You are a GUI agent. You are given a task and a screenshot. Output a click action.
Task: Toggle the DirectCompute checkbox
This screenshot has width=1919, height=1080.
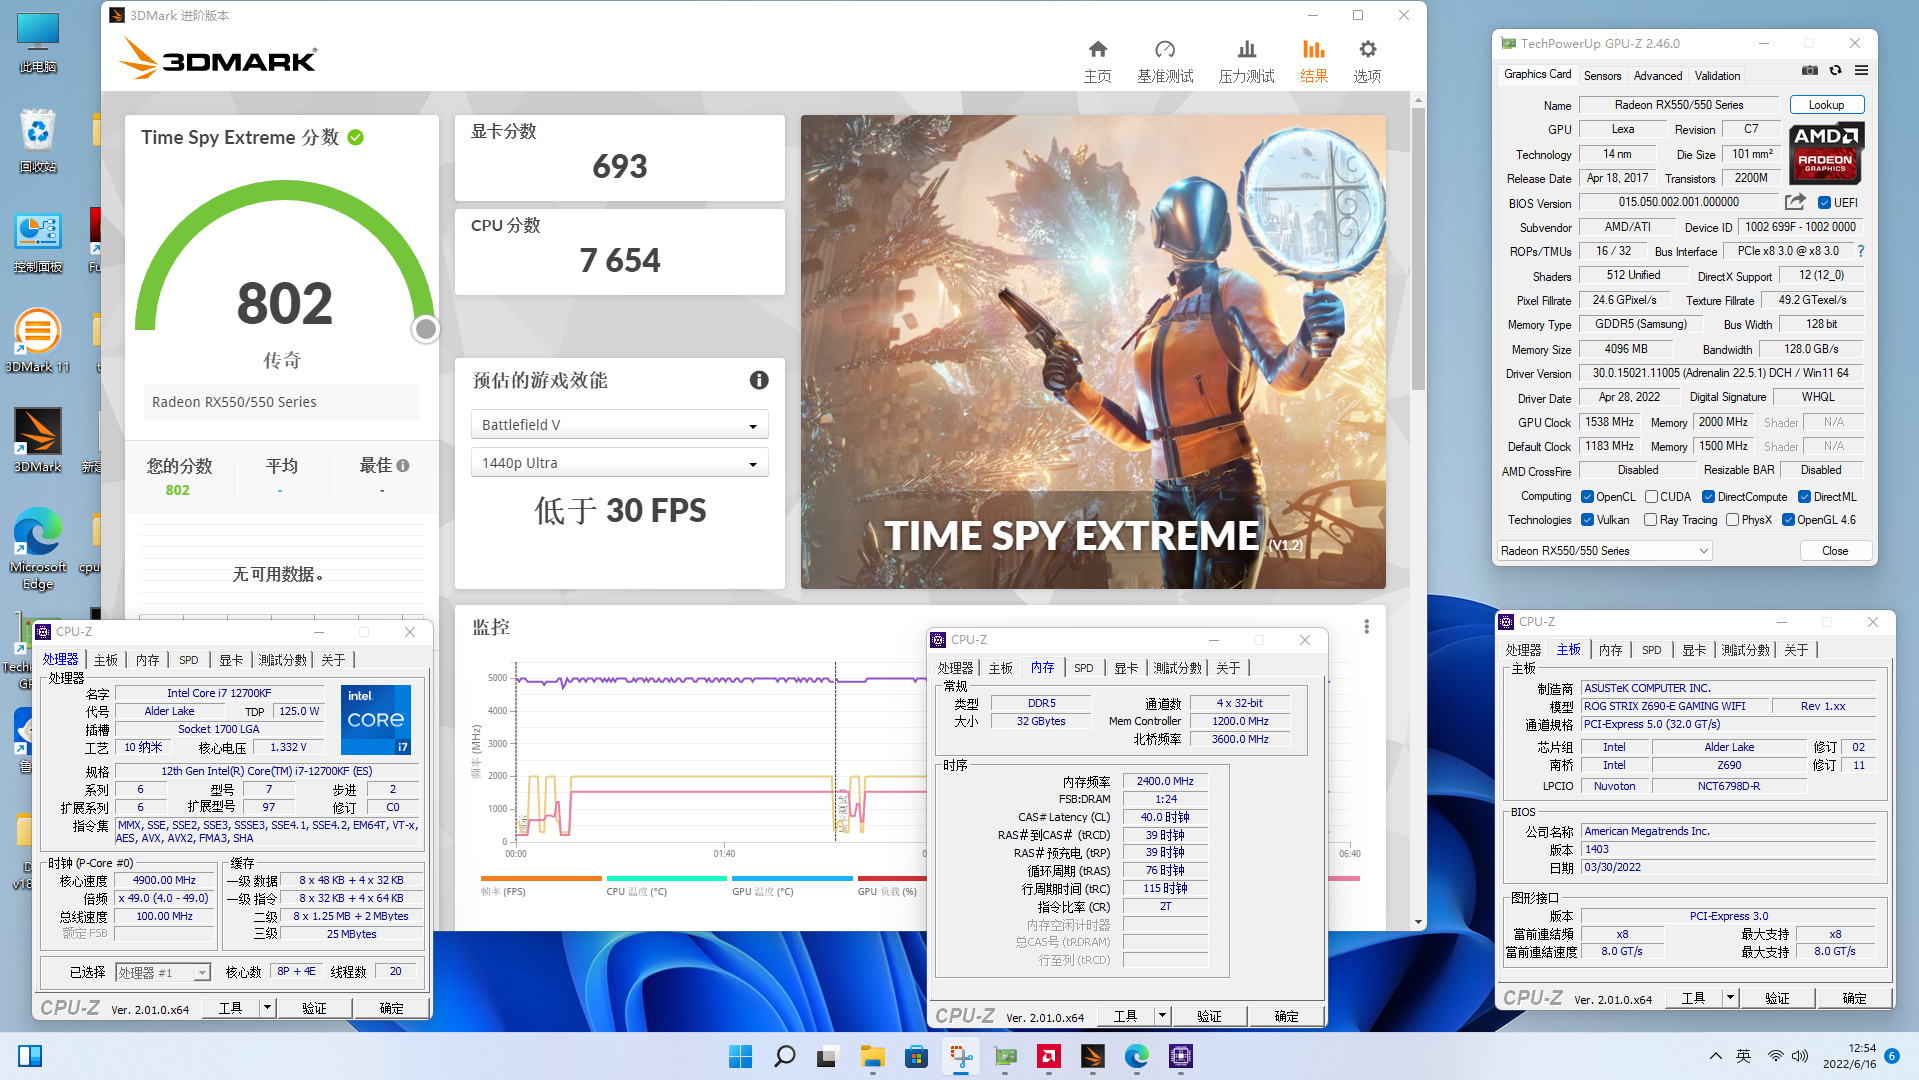[1709, 497]
